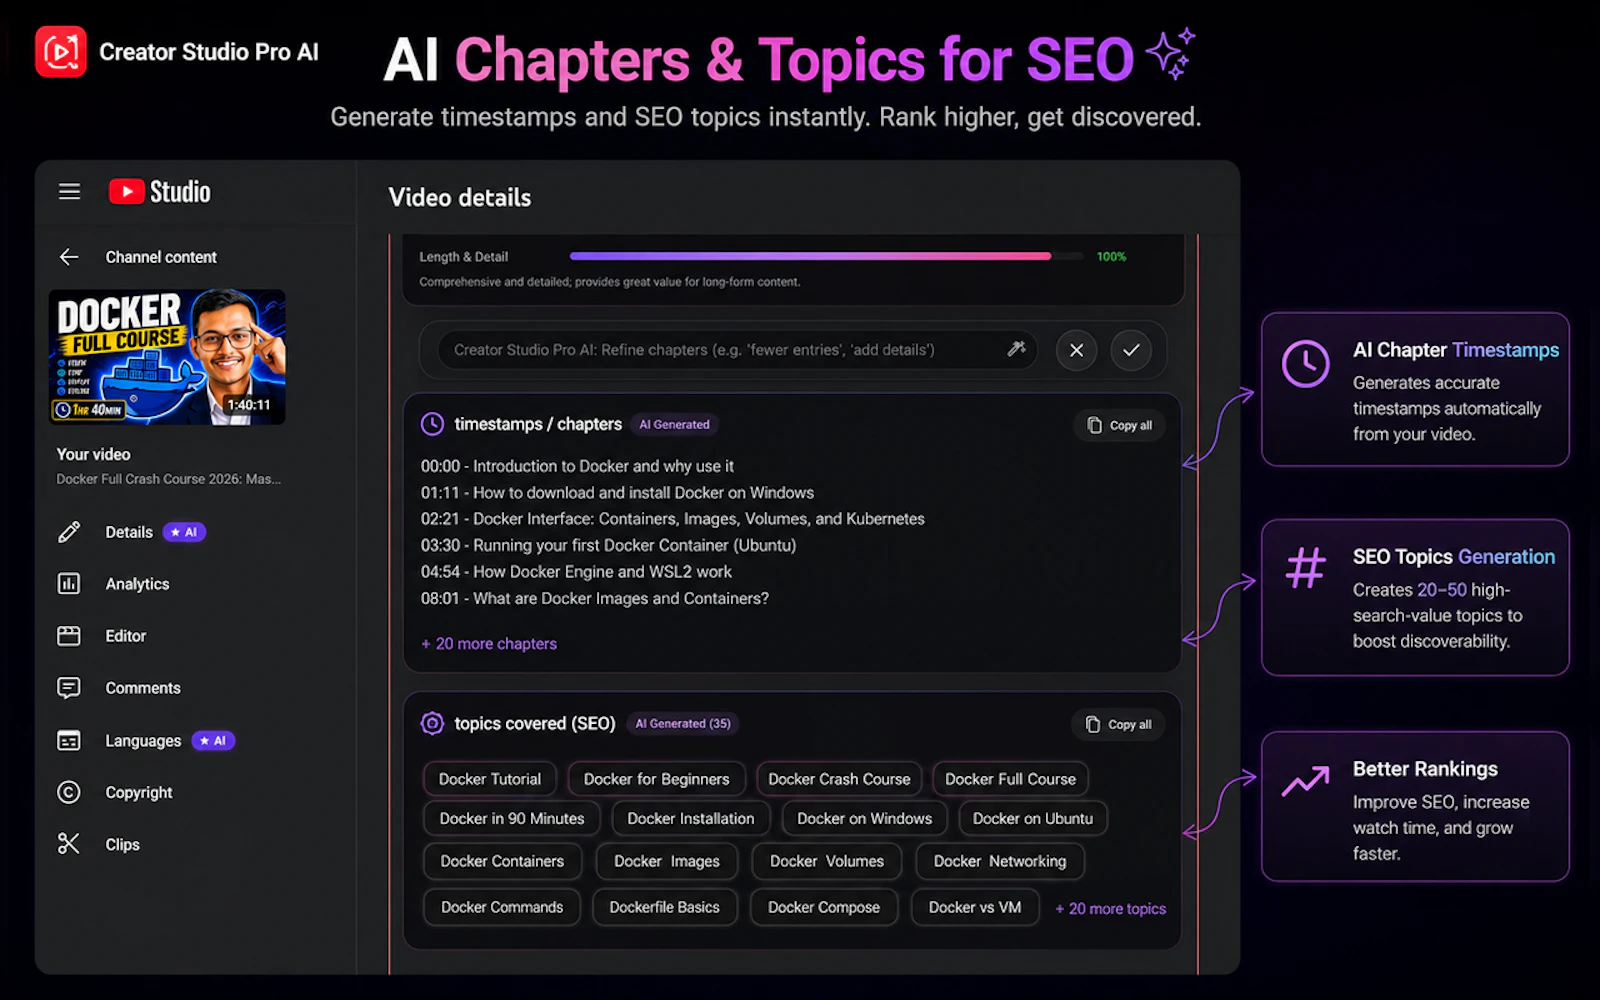This screenshot has width=1600, height=1000.
Task: Select the Docker on Windows chip
Action: click(865, 818)
